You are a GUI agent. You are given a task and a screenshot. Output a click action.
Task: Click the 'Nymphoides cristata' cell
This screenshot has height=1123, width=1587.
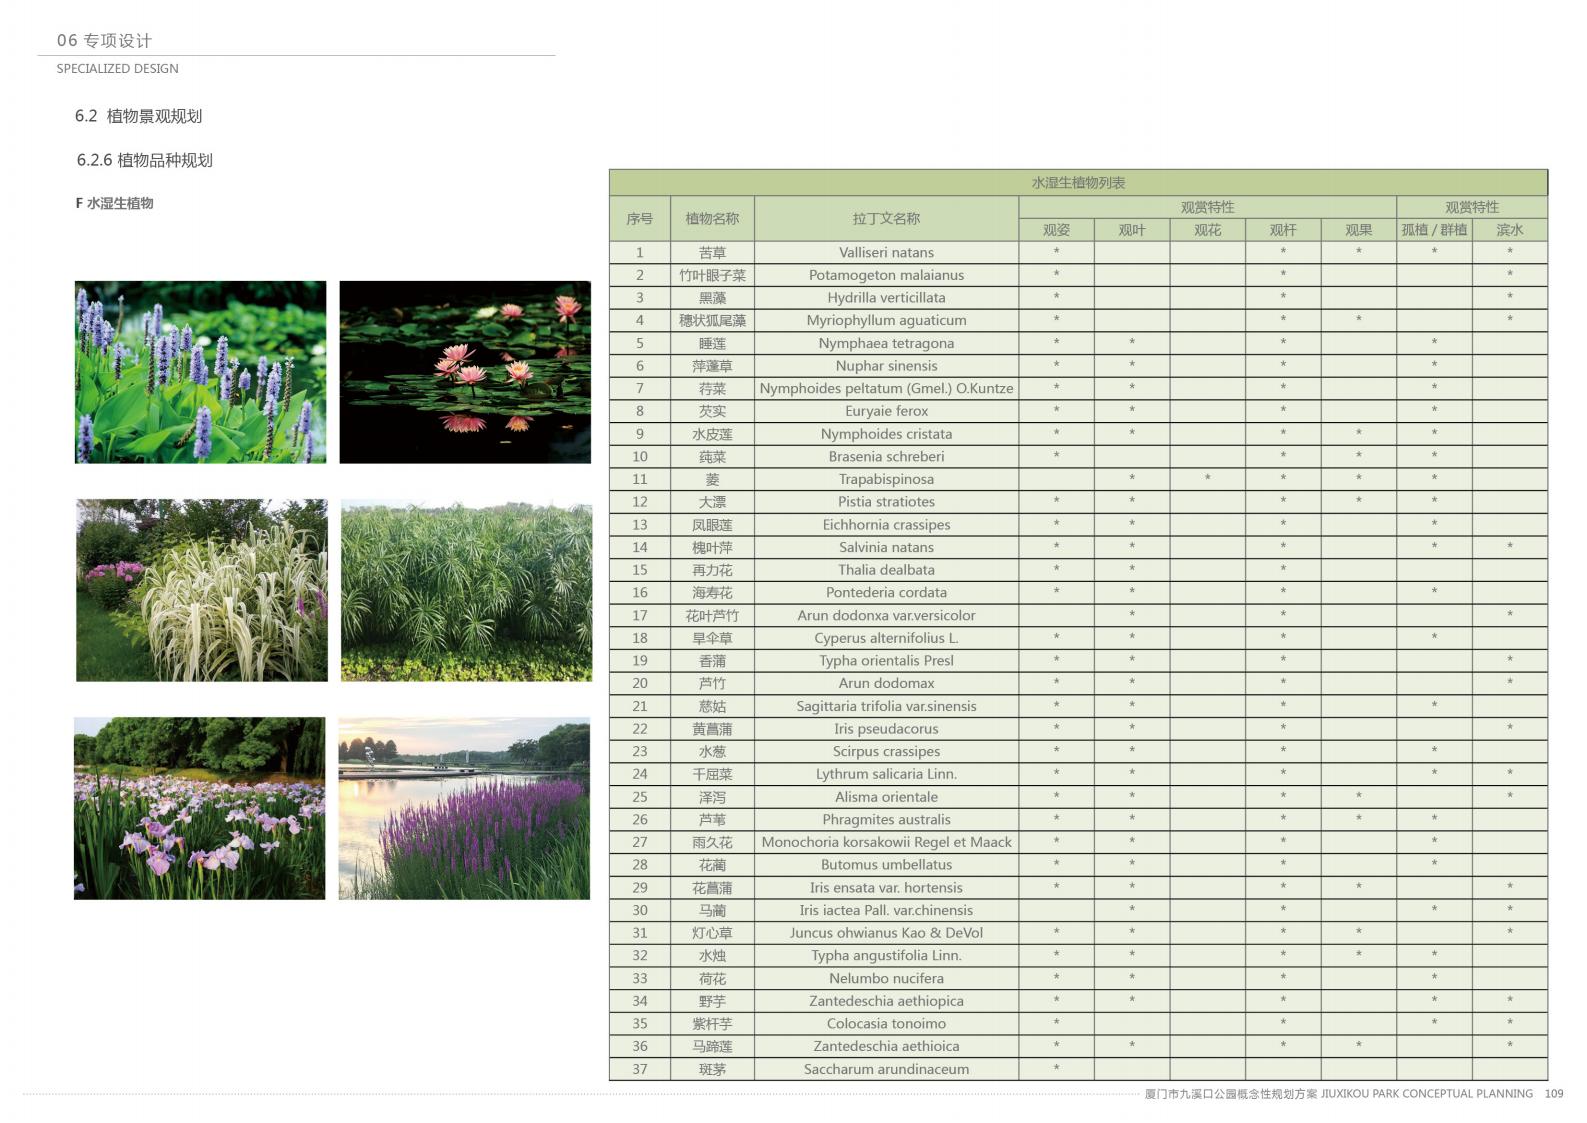886,434
